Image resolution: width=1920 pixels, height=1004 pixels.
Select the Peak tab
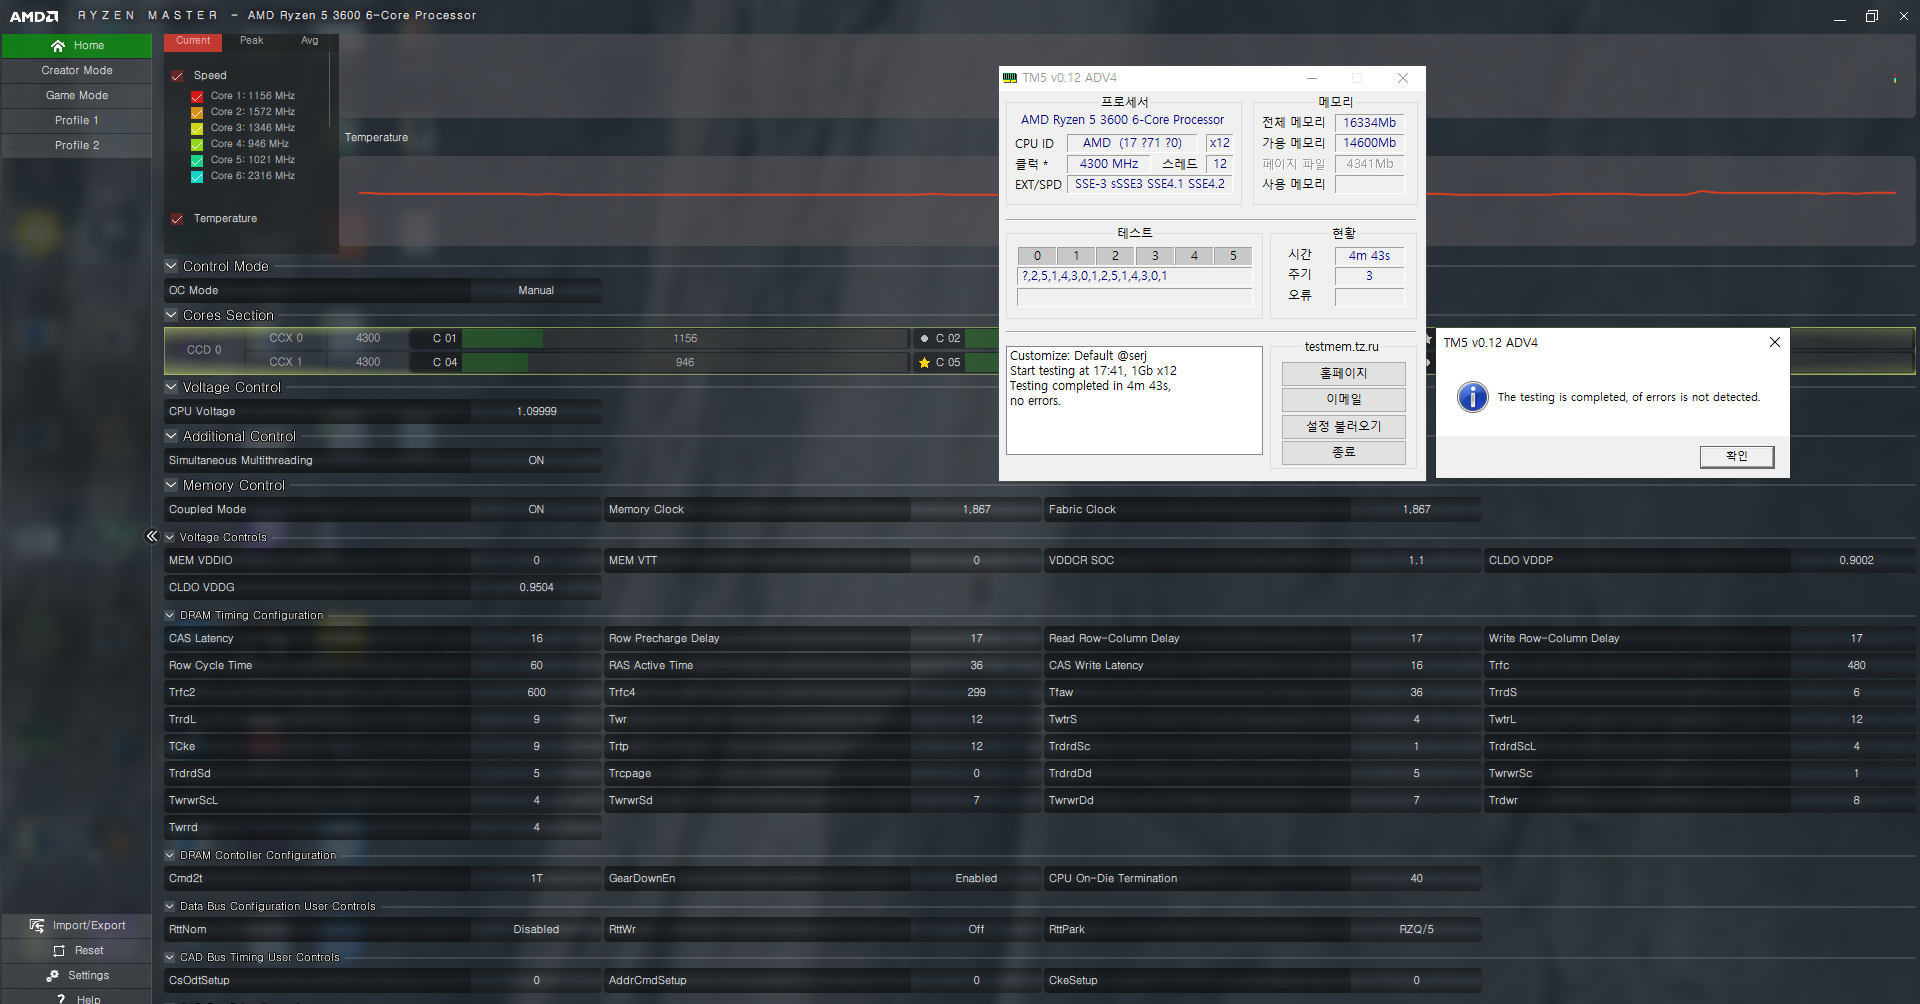(x=251, y=42)
